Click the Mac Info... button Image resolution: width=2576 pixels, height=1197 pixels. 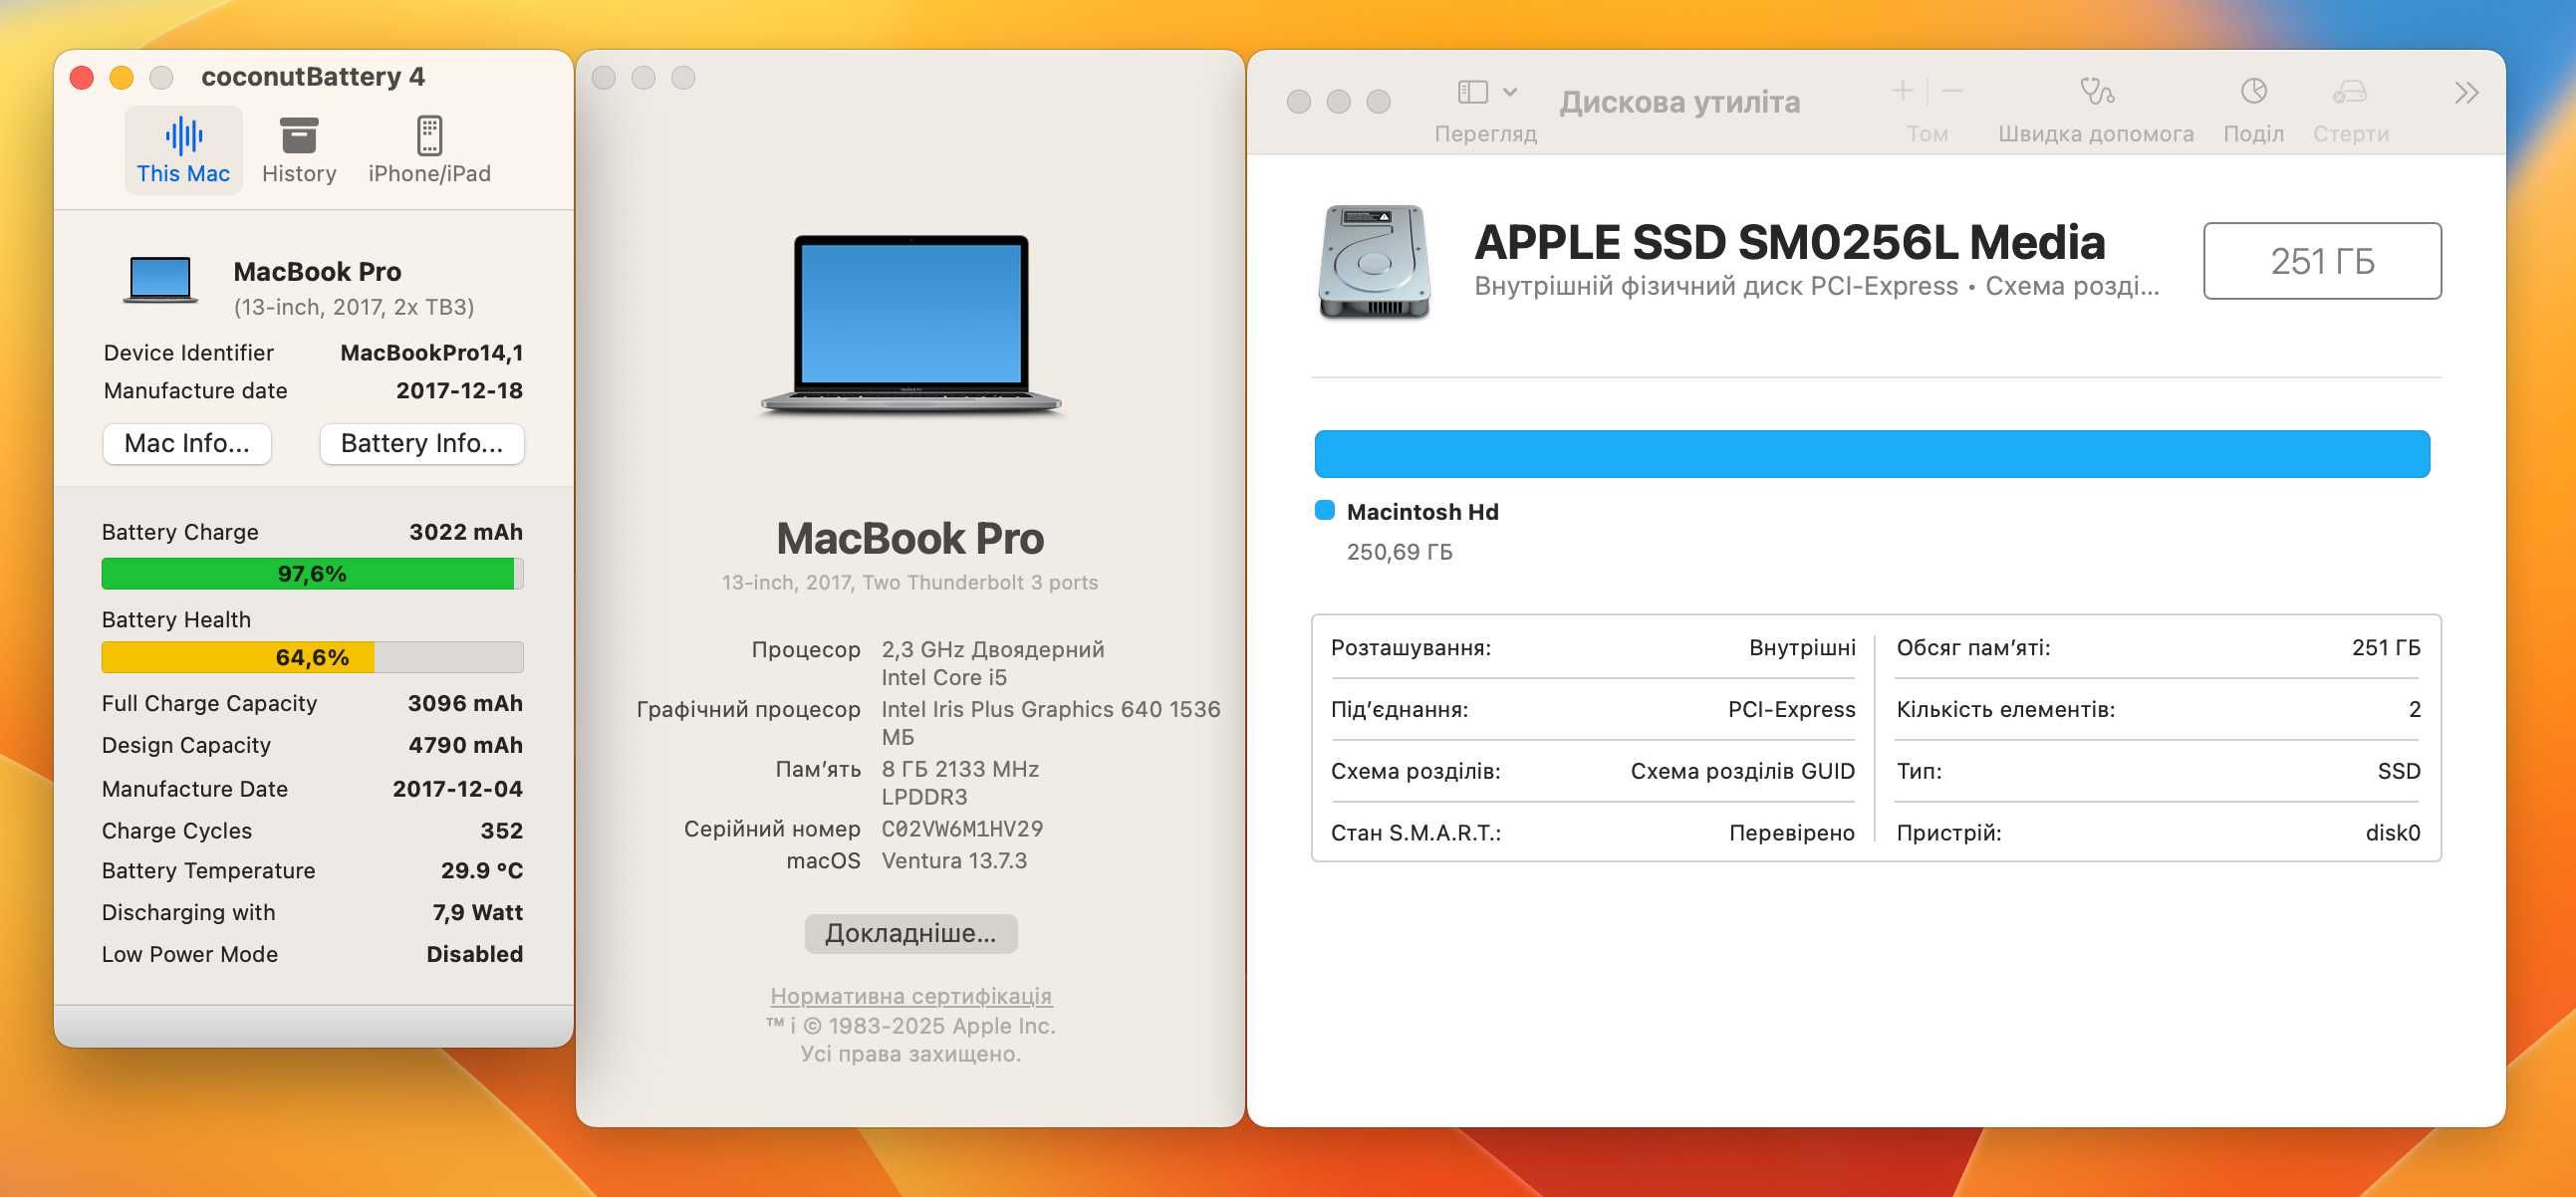click(x=187, y=443)
